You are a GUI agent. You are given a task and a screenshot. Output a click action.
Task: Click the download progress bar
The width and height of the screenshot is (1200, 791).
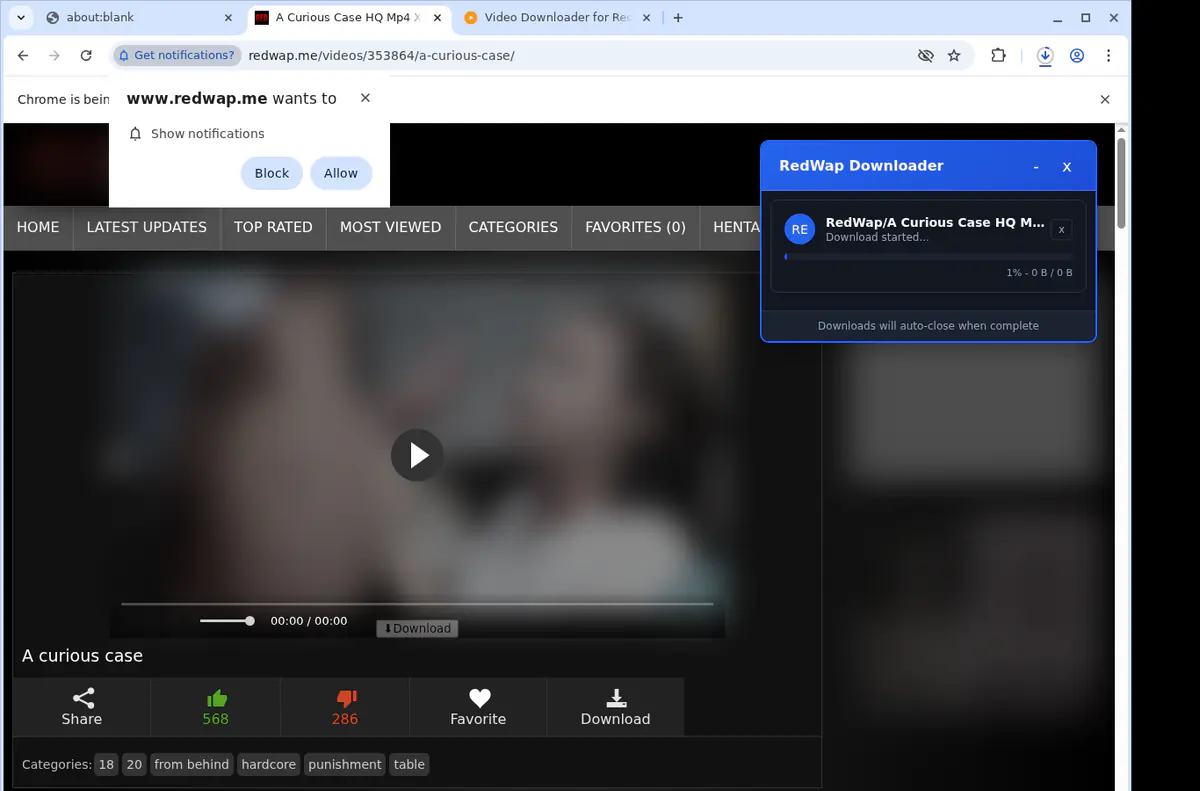click(x=928, y=257)
